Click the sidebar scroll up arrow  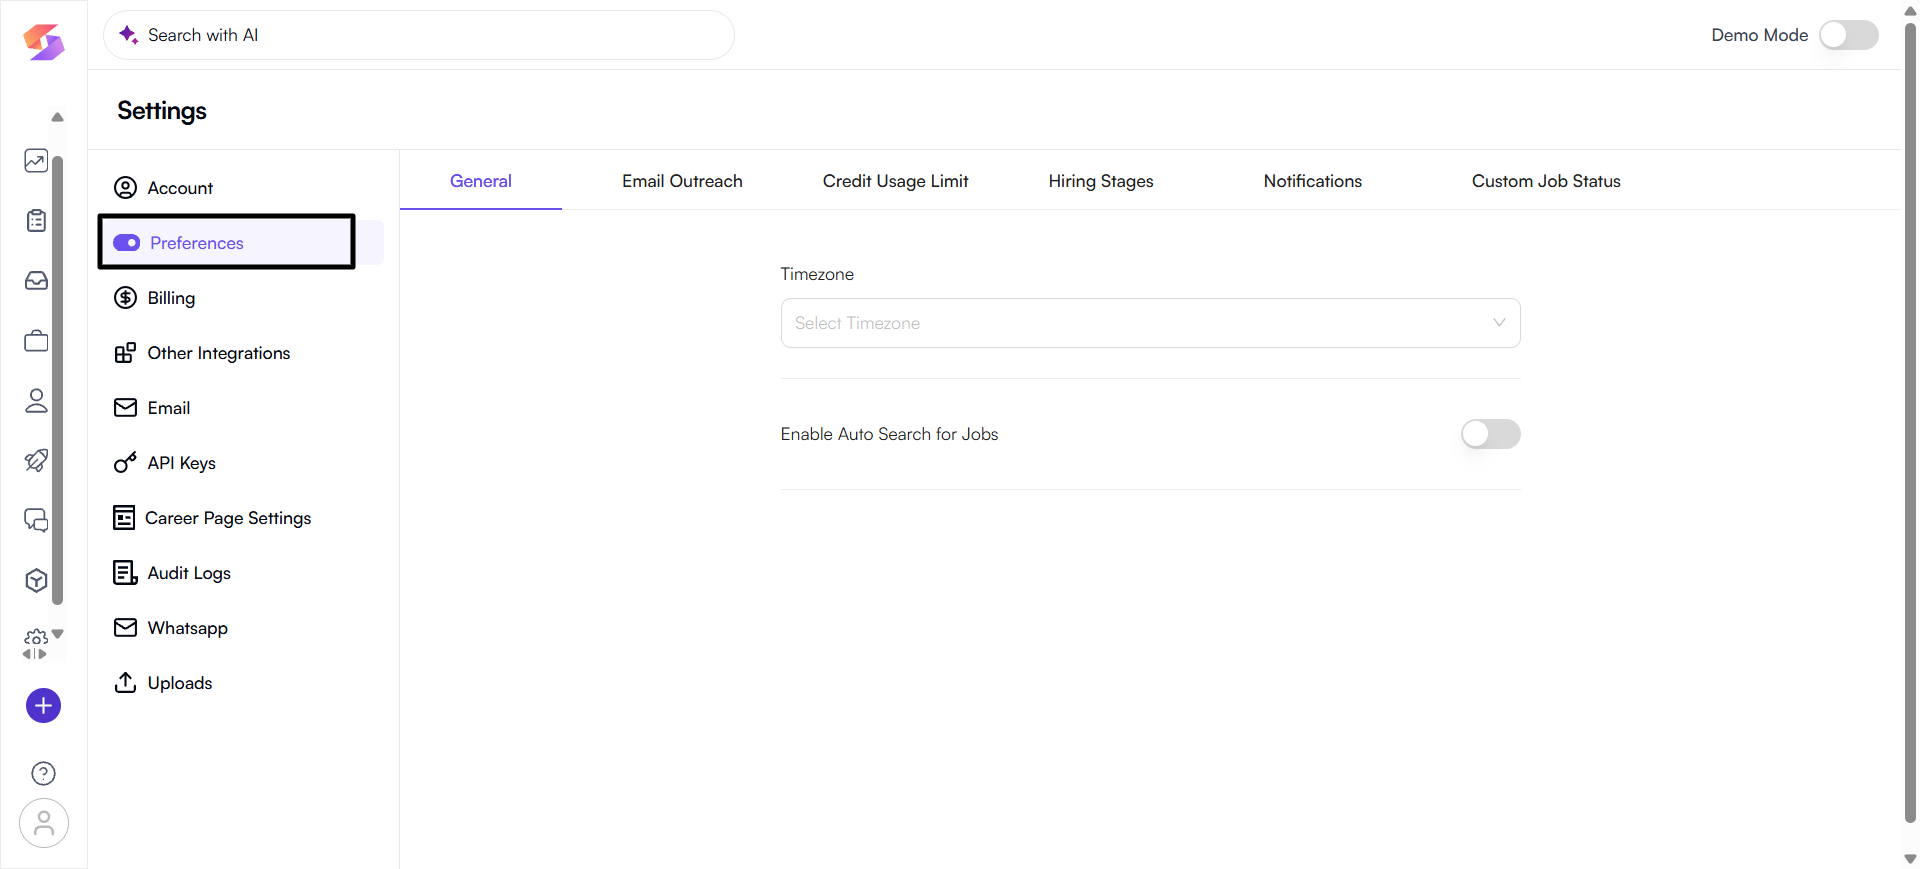coord(58,117)
